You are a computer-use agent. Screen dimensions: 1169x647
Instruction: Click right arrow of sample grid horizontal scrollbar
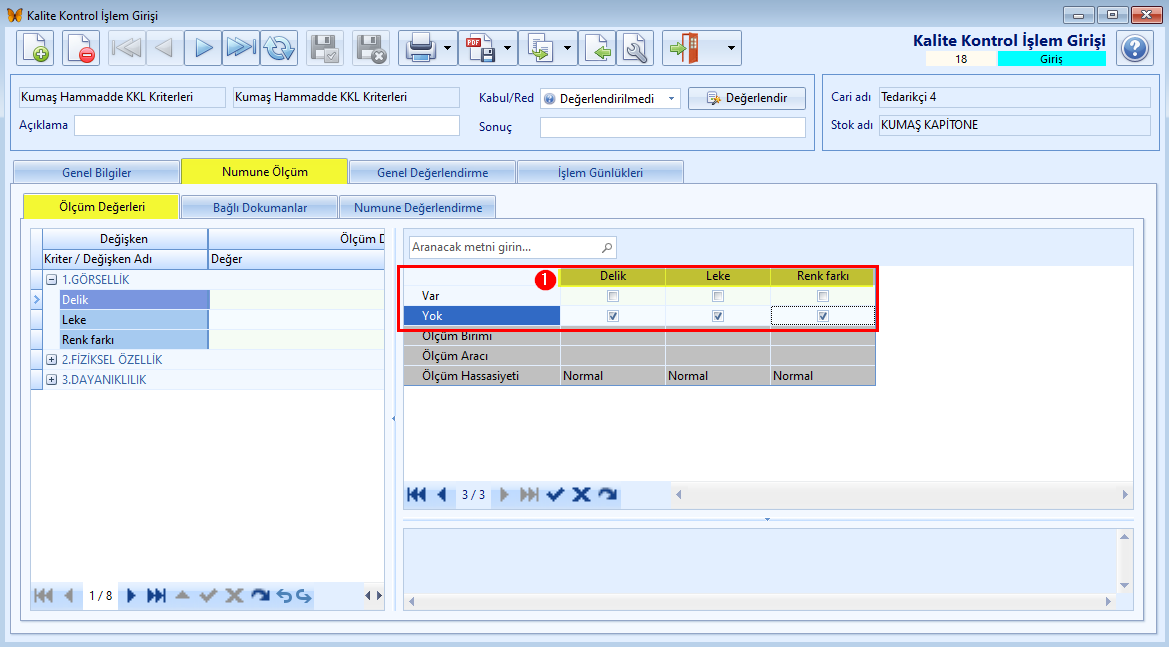pyautogui.click(x=1125, y=494)
